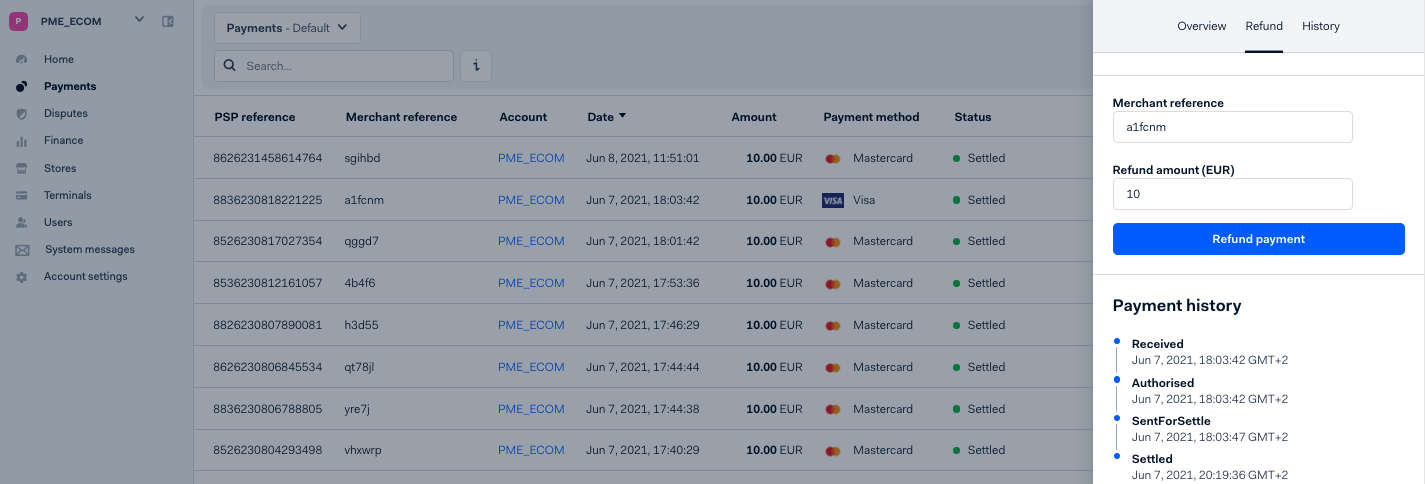Click the Users icon in the sidebar
The width and height of the screenshot is (1425, 484).
(x=22, y=223)
